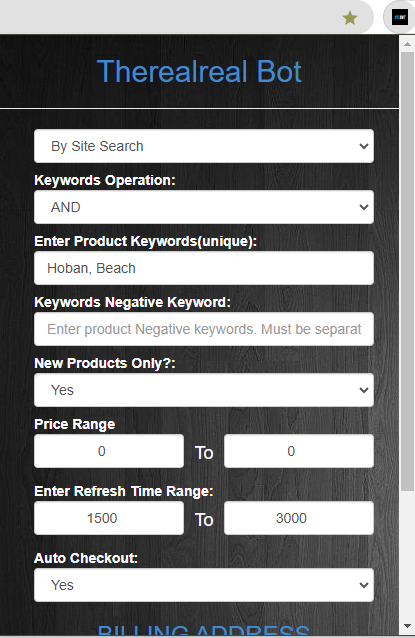415x638 pixels.
Task: Focus the Product Keywords field with Hoban, Beach
Action: coord(204,268)
